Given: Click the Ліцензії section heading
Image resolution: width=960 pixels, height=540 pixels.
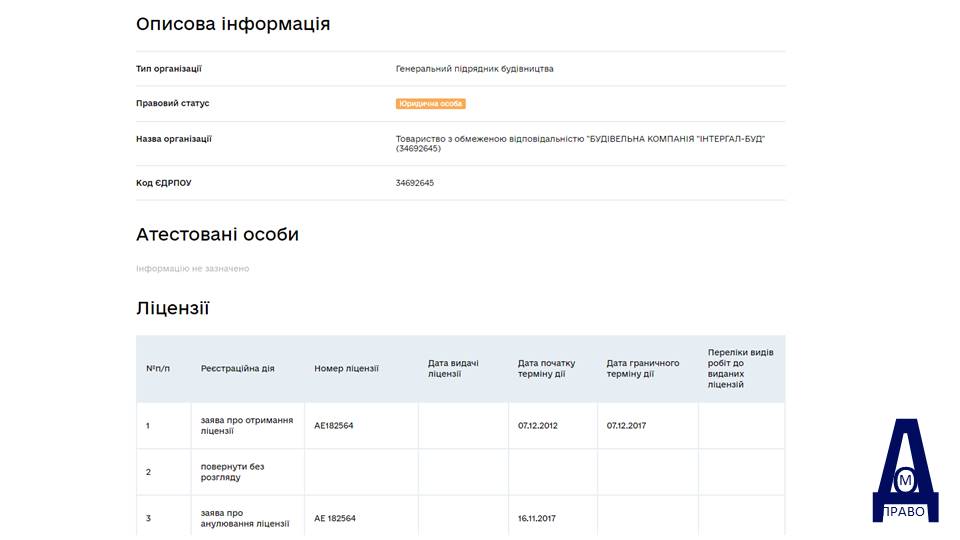Looking at the screenshot, I should tap(173, 308).
